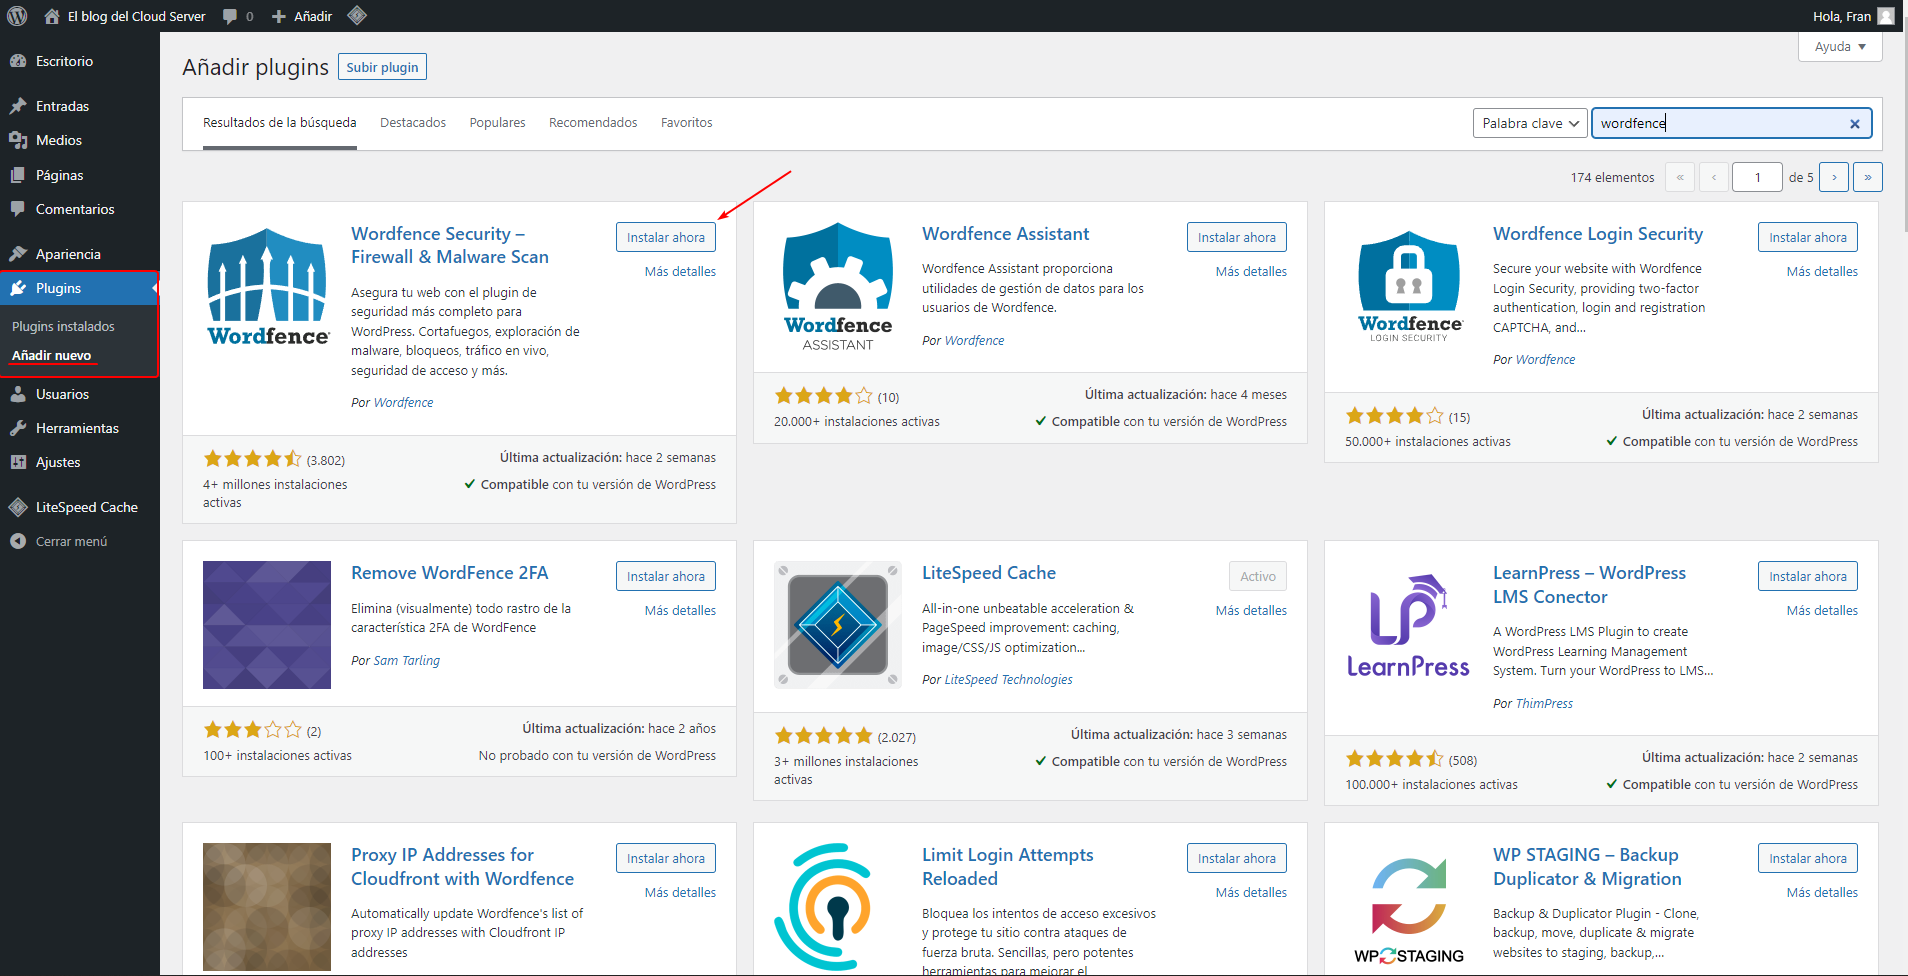1908x976 pixels.
Task: Open the LiteSpeed diamond icon in the admin bar
Action: (357, 15)
